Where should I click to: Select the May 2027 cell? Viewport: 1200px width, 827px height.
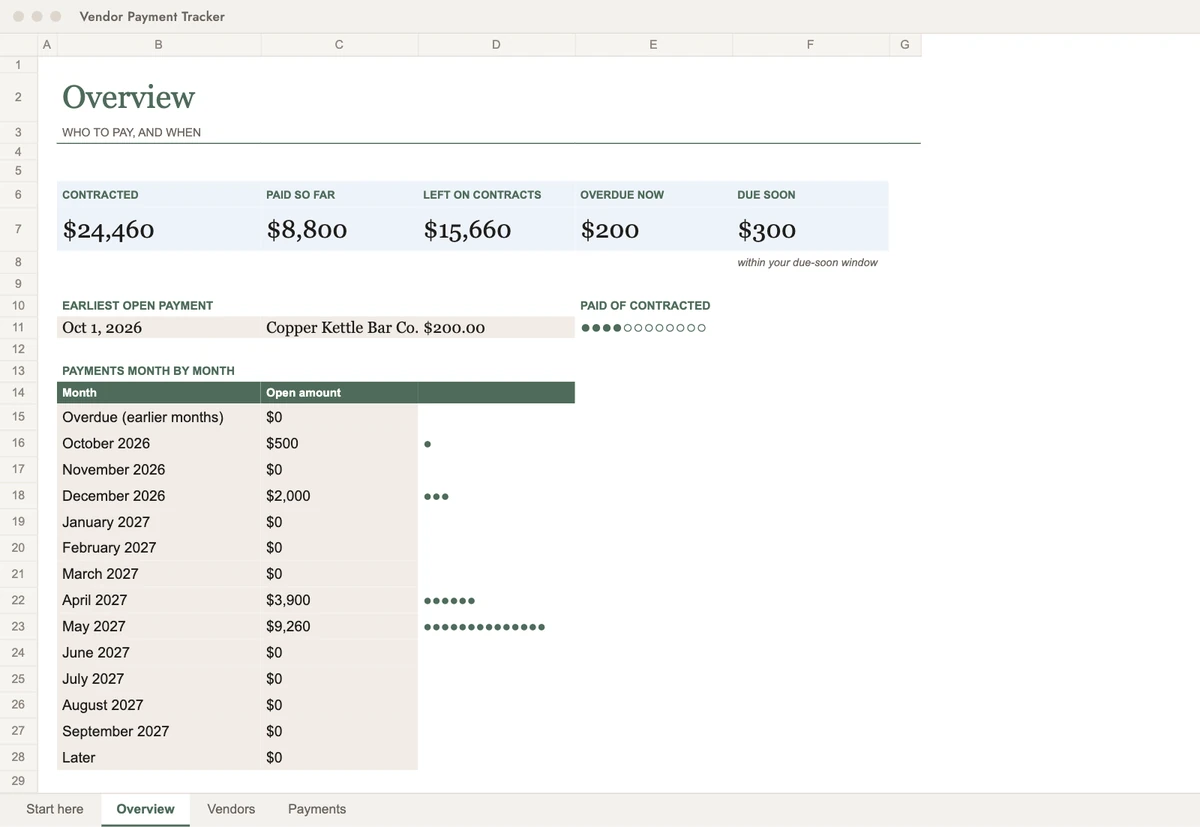click(x=94, y=626)
